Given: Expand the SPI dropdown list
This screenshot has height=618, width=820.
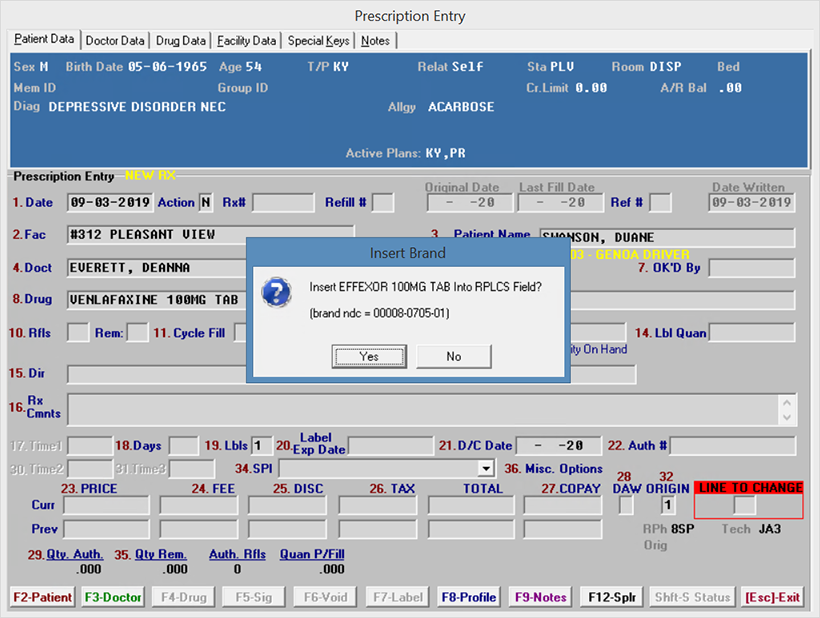Looking at the screenshot, I should click(x=486, y=468).
